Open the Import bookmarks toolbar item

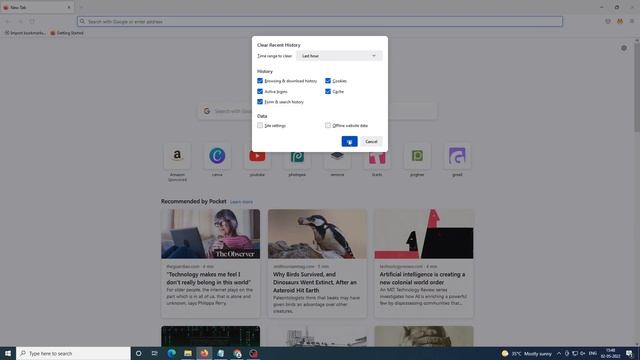(25, 33)
